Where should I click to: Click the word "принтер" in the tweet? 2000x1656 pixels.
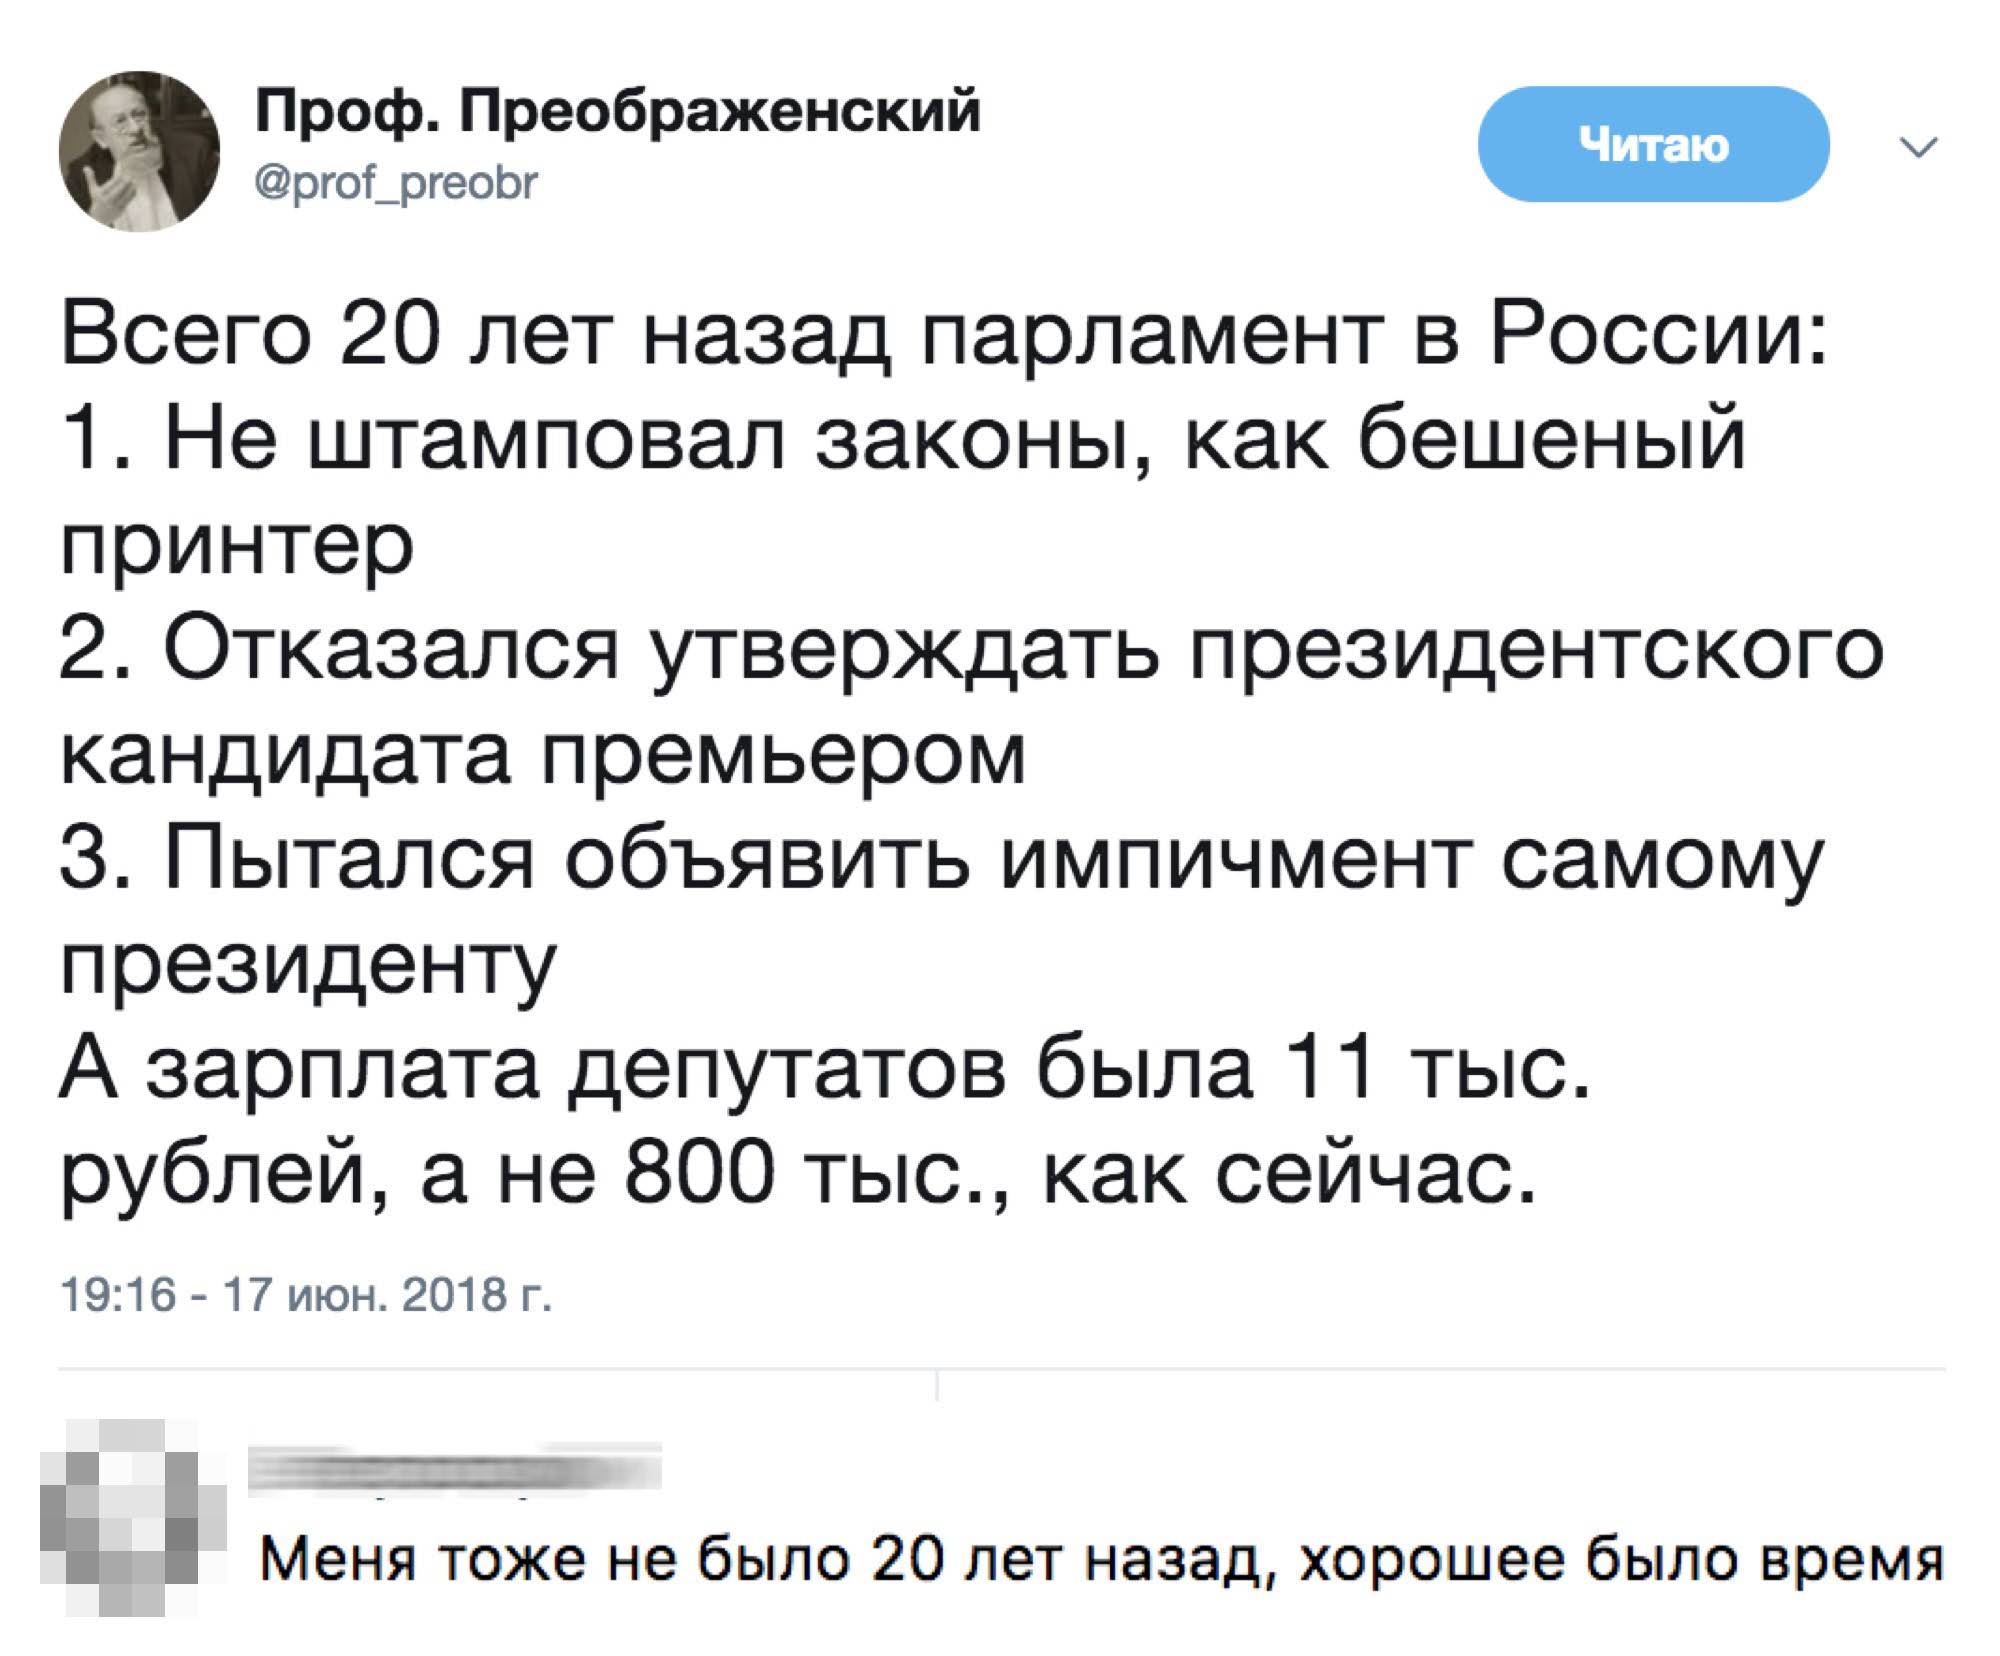click(237, 545)
